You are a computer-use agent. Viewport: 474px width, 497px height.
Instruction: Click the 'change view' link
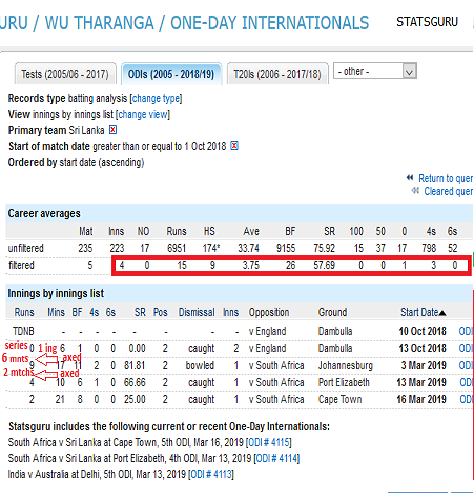point(143,114)
